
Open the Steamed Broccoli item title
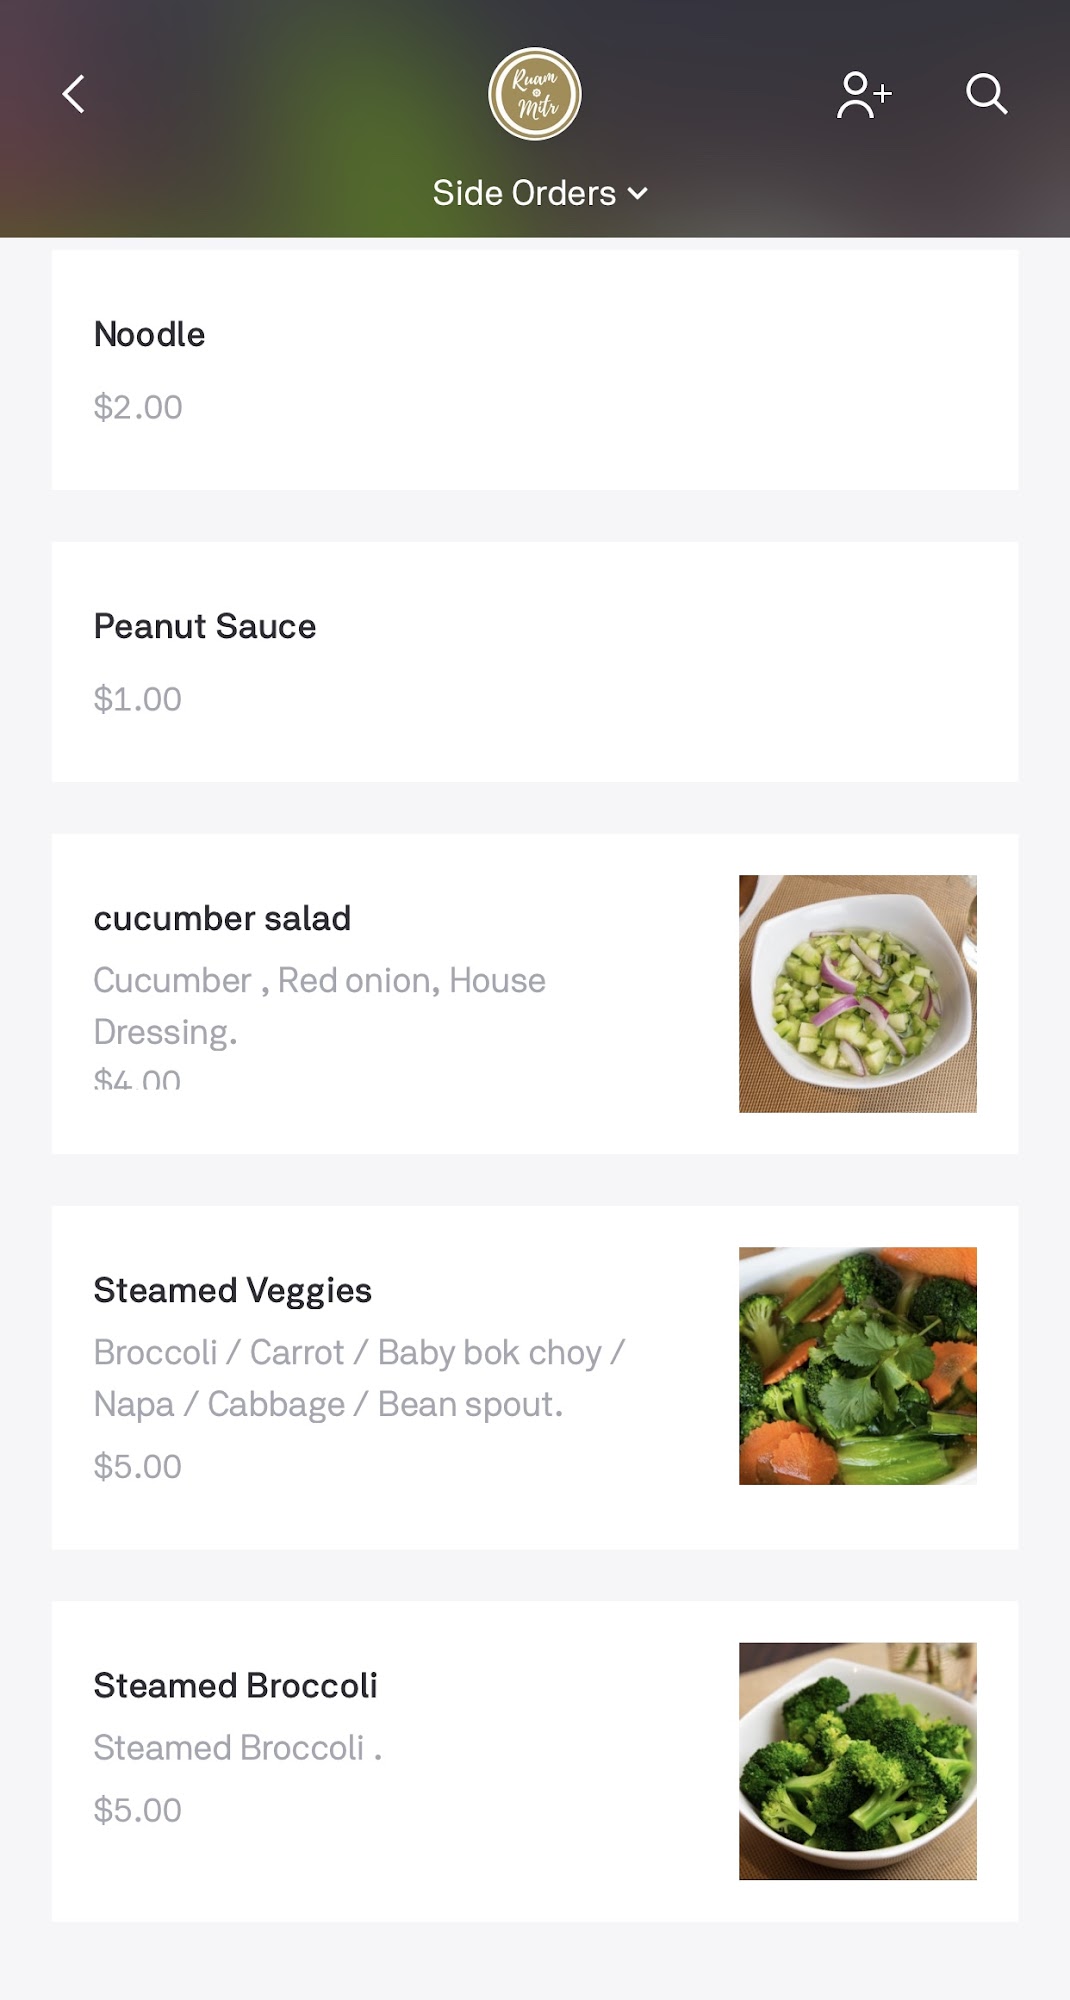(x=235, y=1685)
